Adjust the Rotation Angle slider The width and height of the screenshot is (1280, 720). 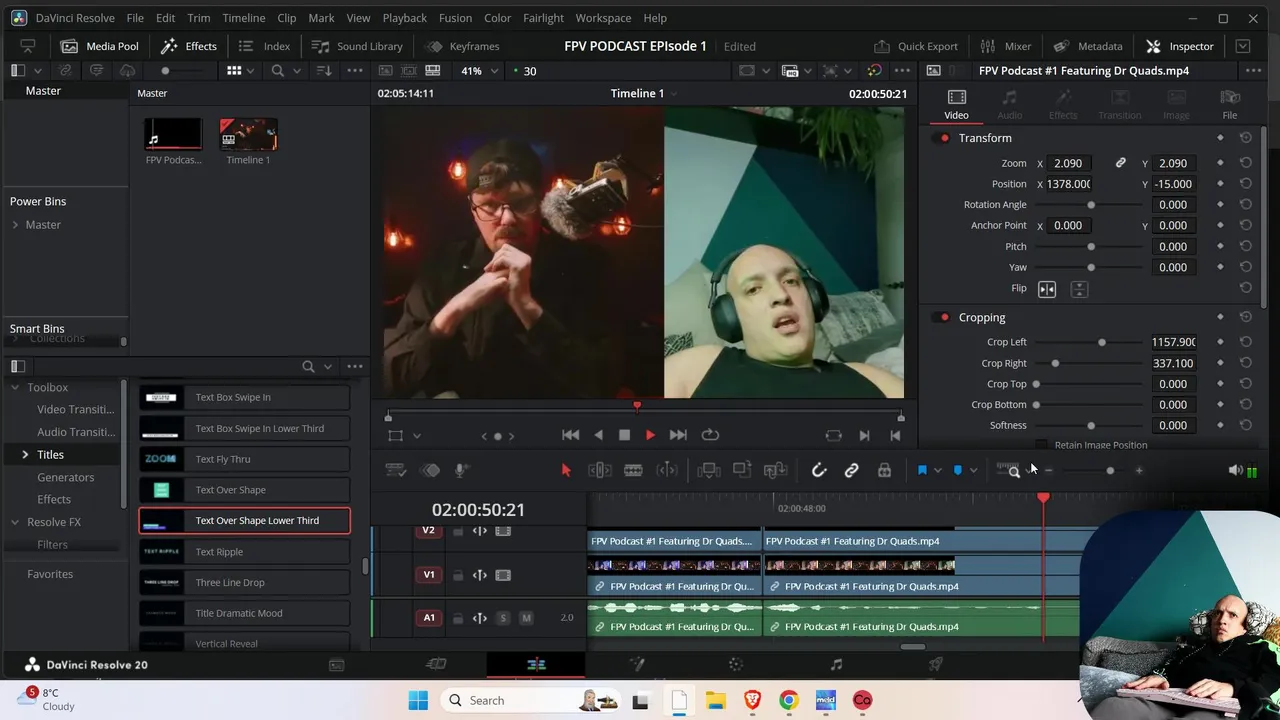pos(1091,205)
